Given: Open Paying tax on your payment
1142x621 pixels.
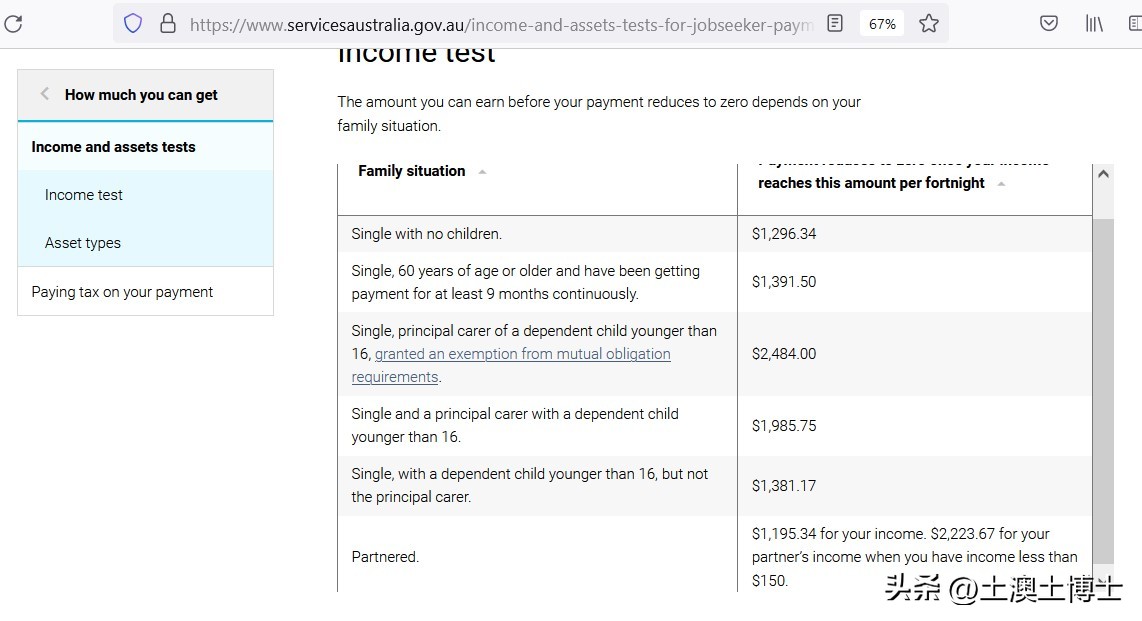Looking at the screenshot, I should [x=122, y=292].
